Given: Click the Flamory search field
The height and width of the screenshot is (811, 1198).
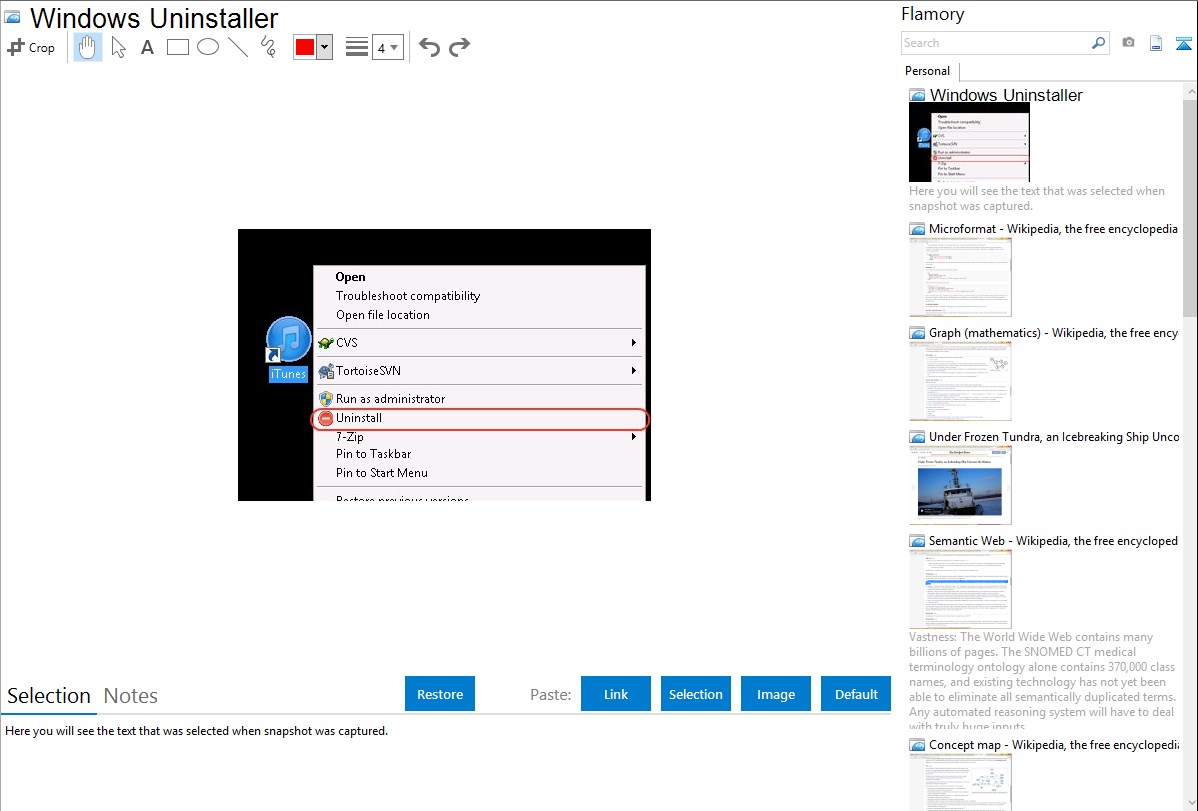Looking at the screenshot, I should (x=996, y=43).
